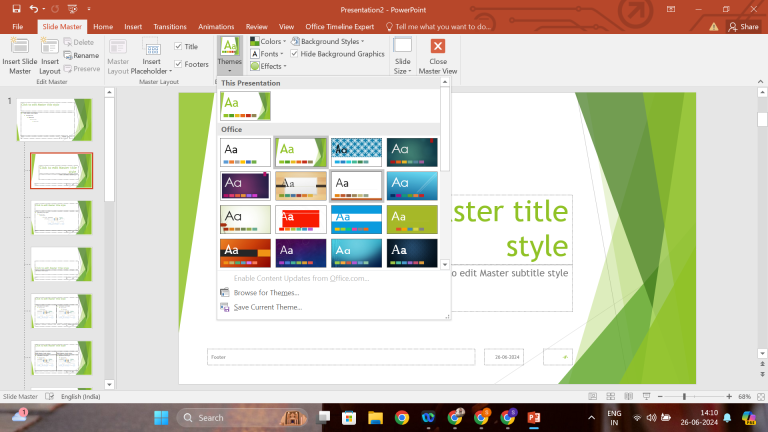Switch to Reading view icon
The image size is (768, 432).
(x=628, y=396)
